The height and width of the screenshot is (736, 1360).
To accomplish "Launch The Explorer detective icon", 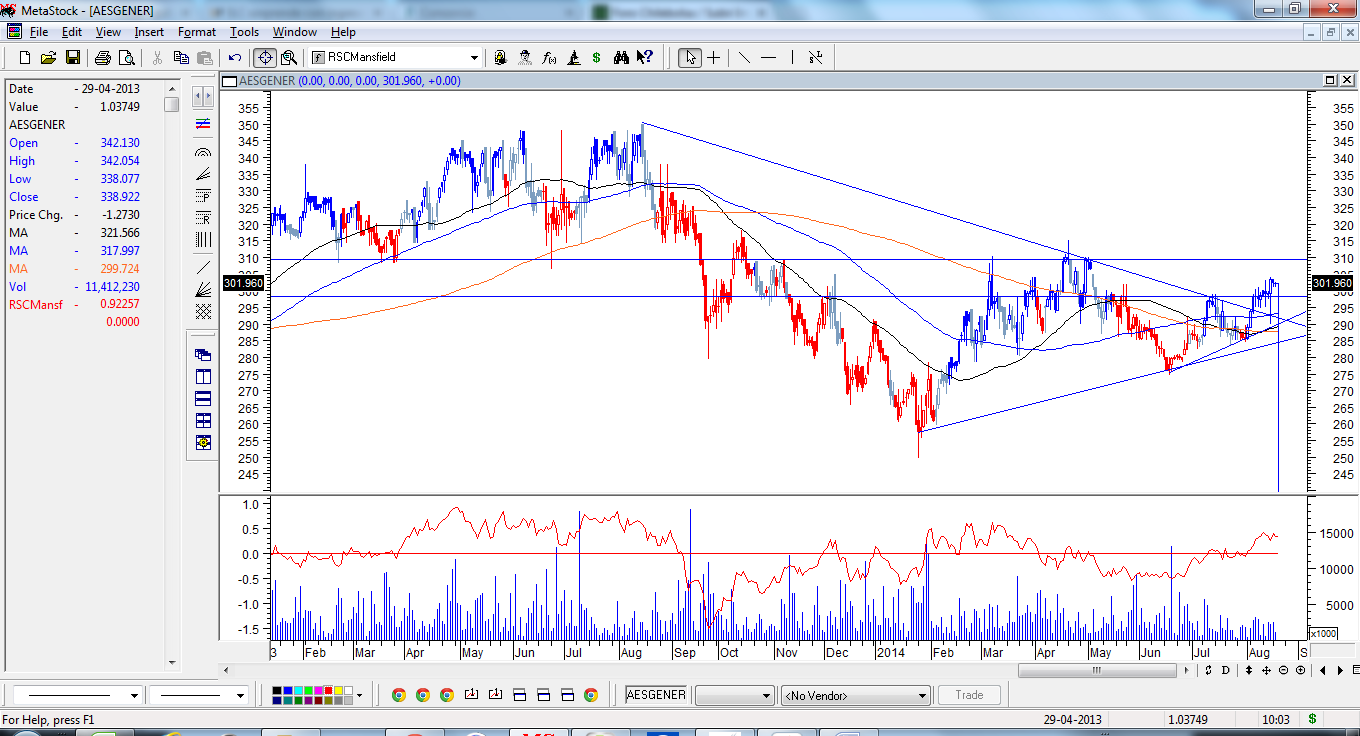I will pos(525,57).
